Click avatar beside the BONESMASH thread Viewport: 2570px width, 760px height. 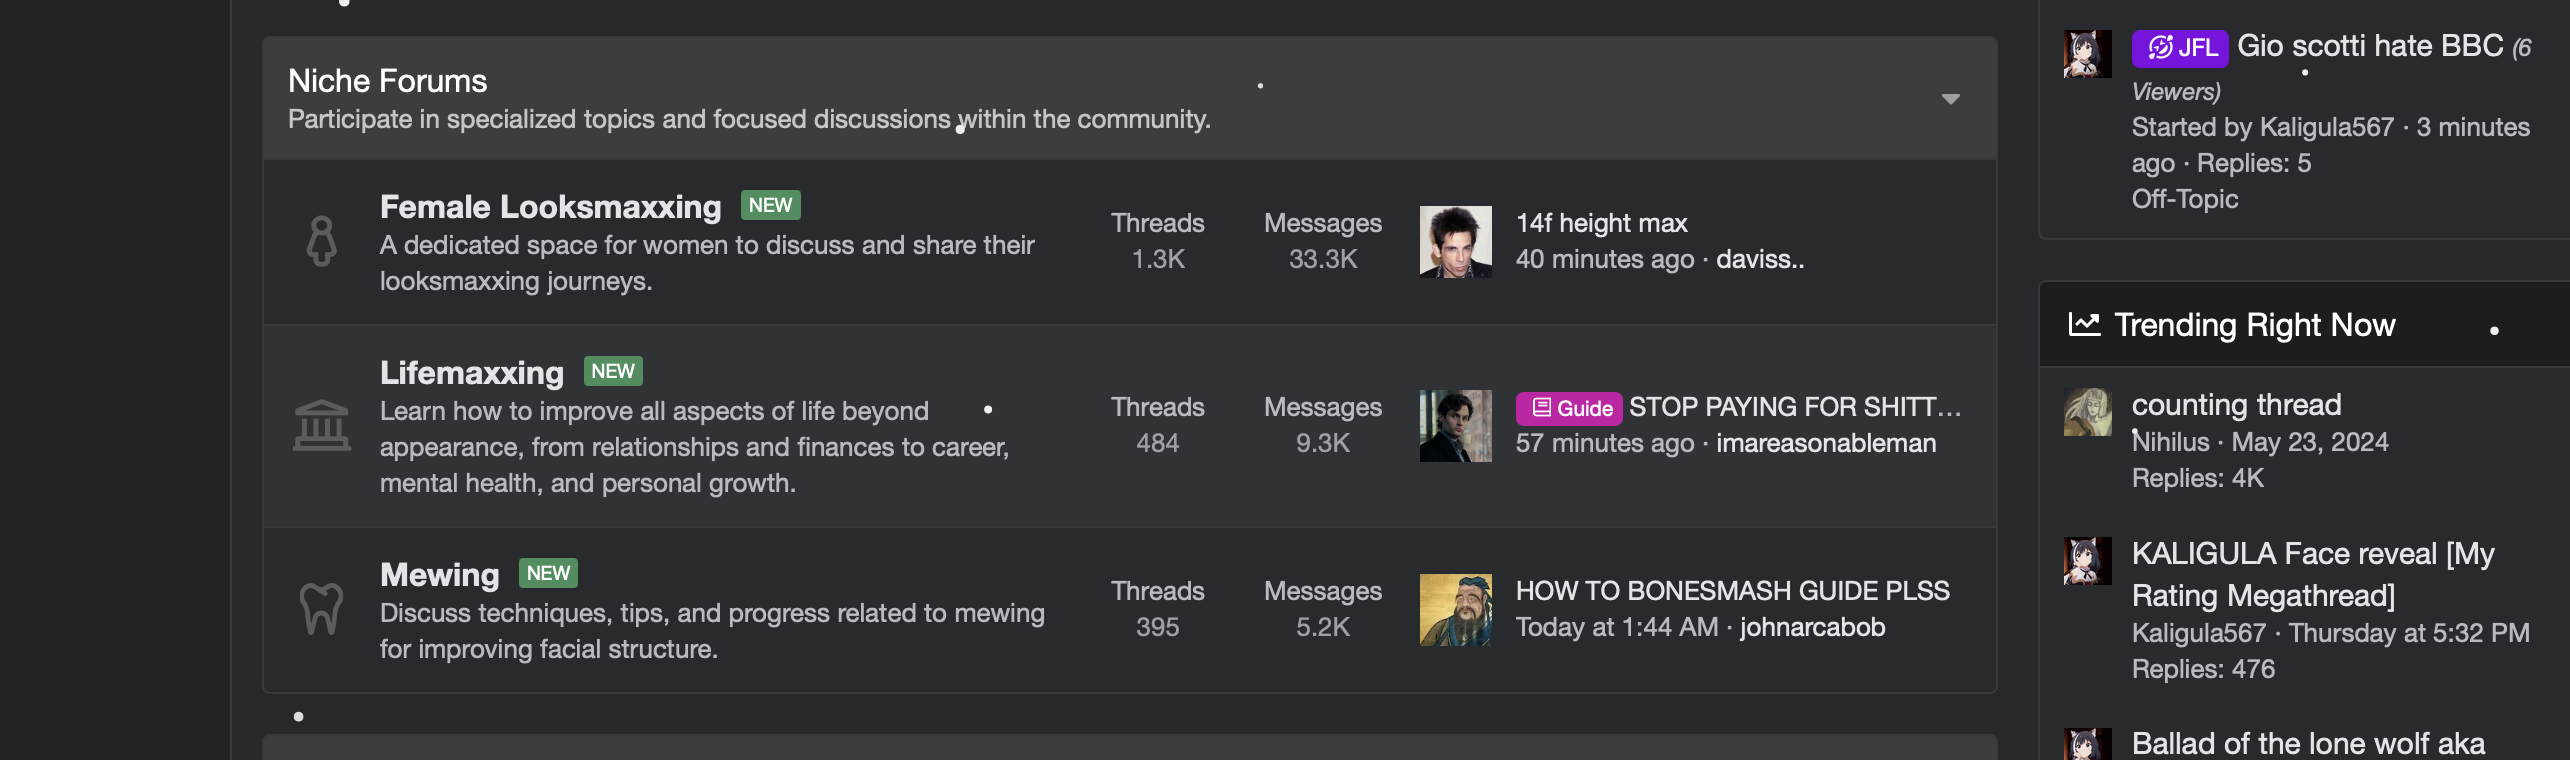(x=1455, y=610)
